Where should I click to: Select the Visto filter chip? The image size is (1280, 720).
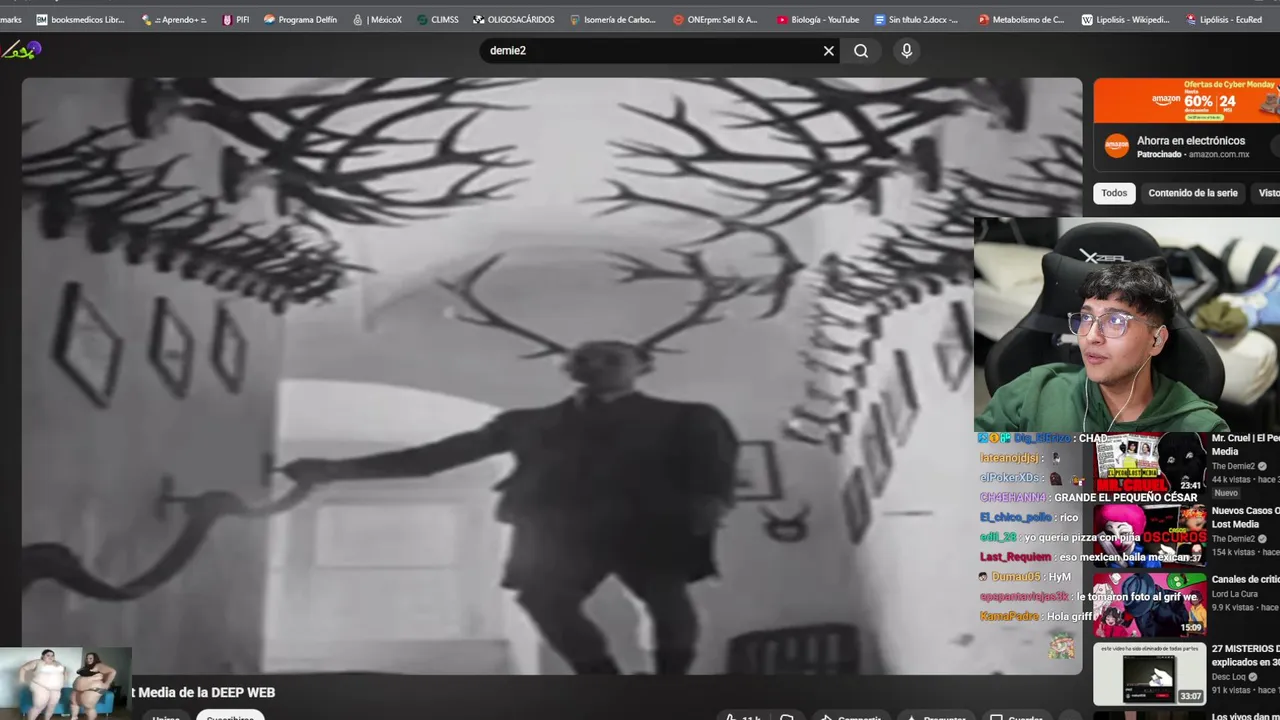[1267, 193]
